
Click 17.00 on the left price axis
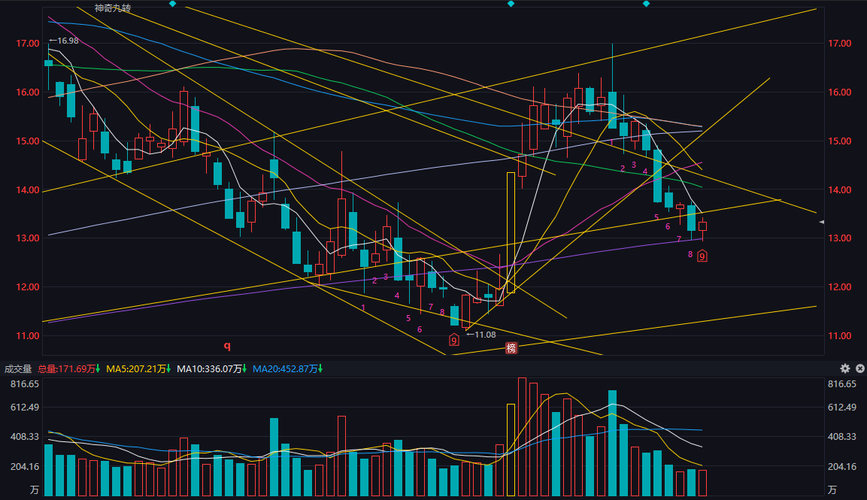[x=28, y=43]
